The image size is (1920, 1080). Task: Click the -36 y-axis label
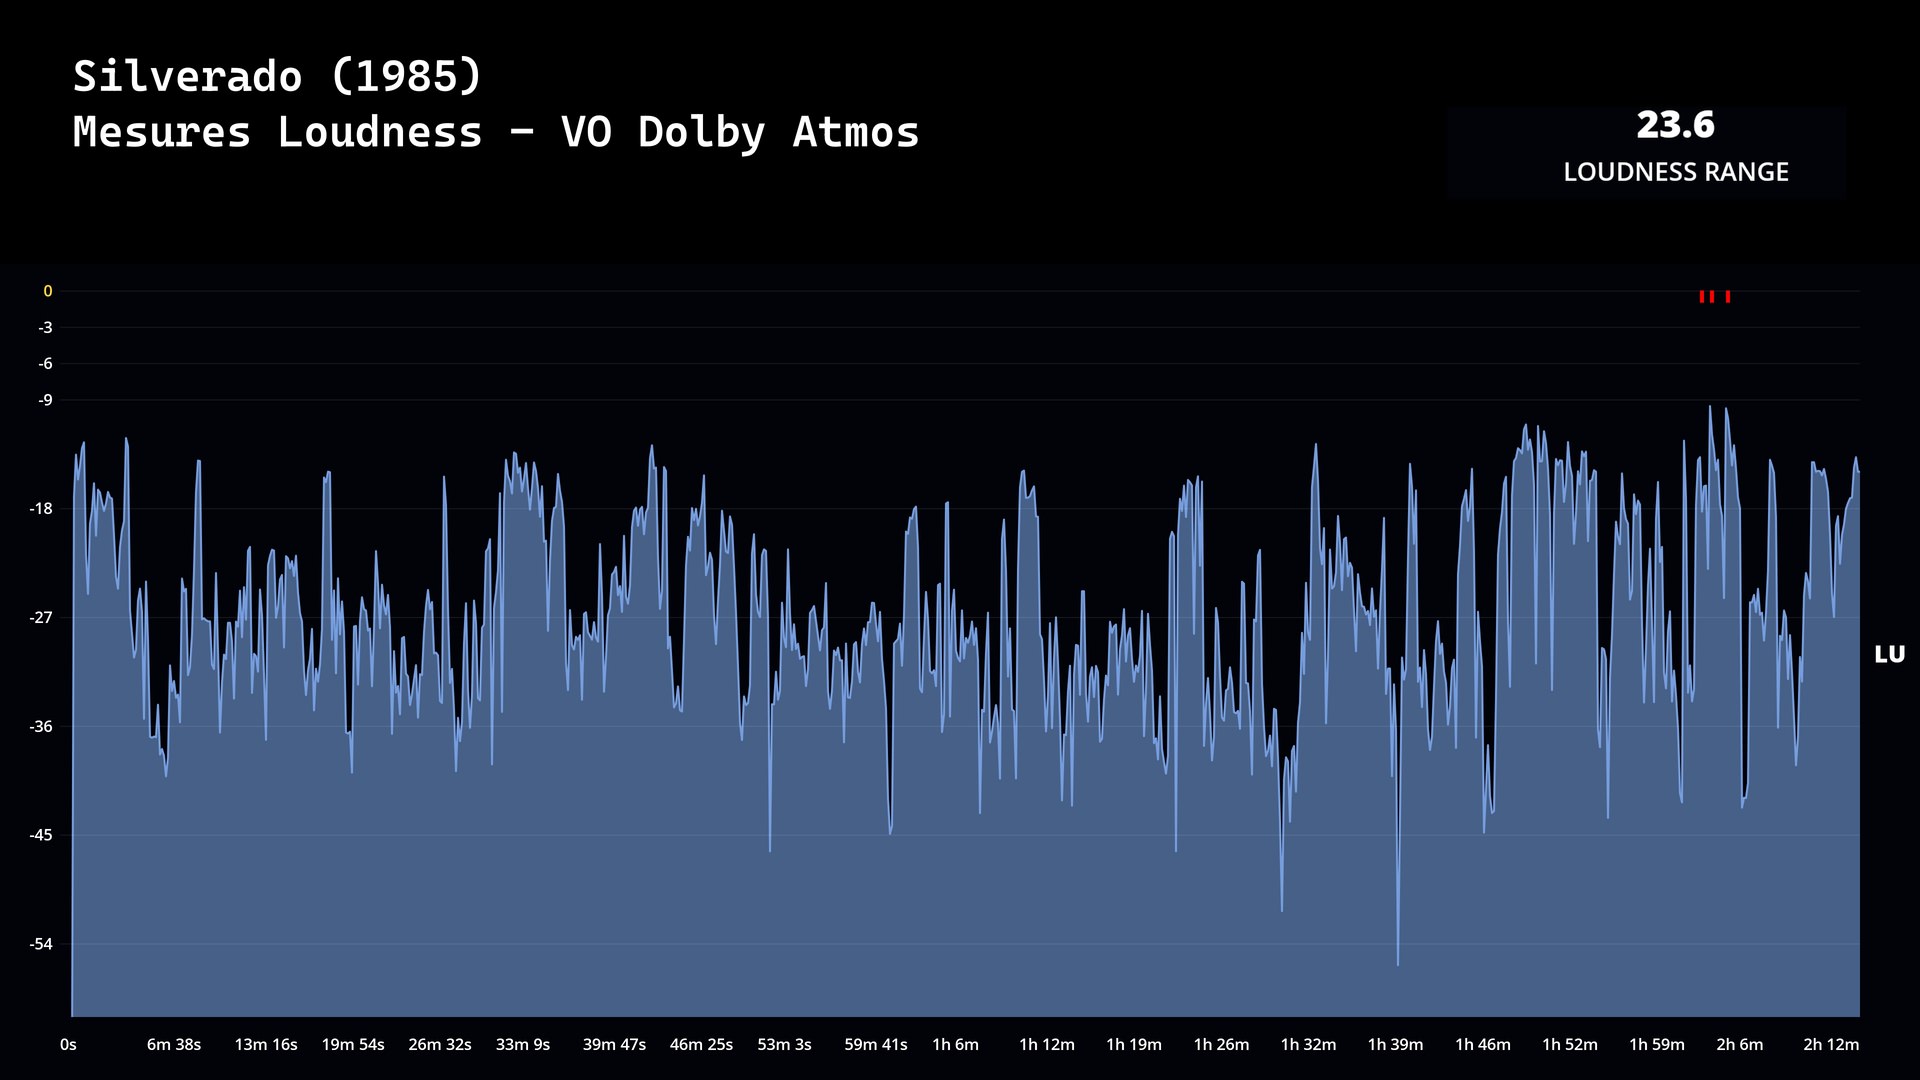click(x=41, y=727)
